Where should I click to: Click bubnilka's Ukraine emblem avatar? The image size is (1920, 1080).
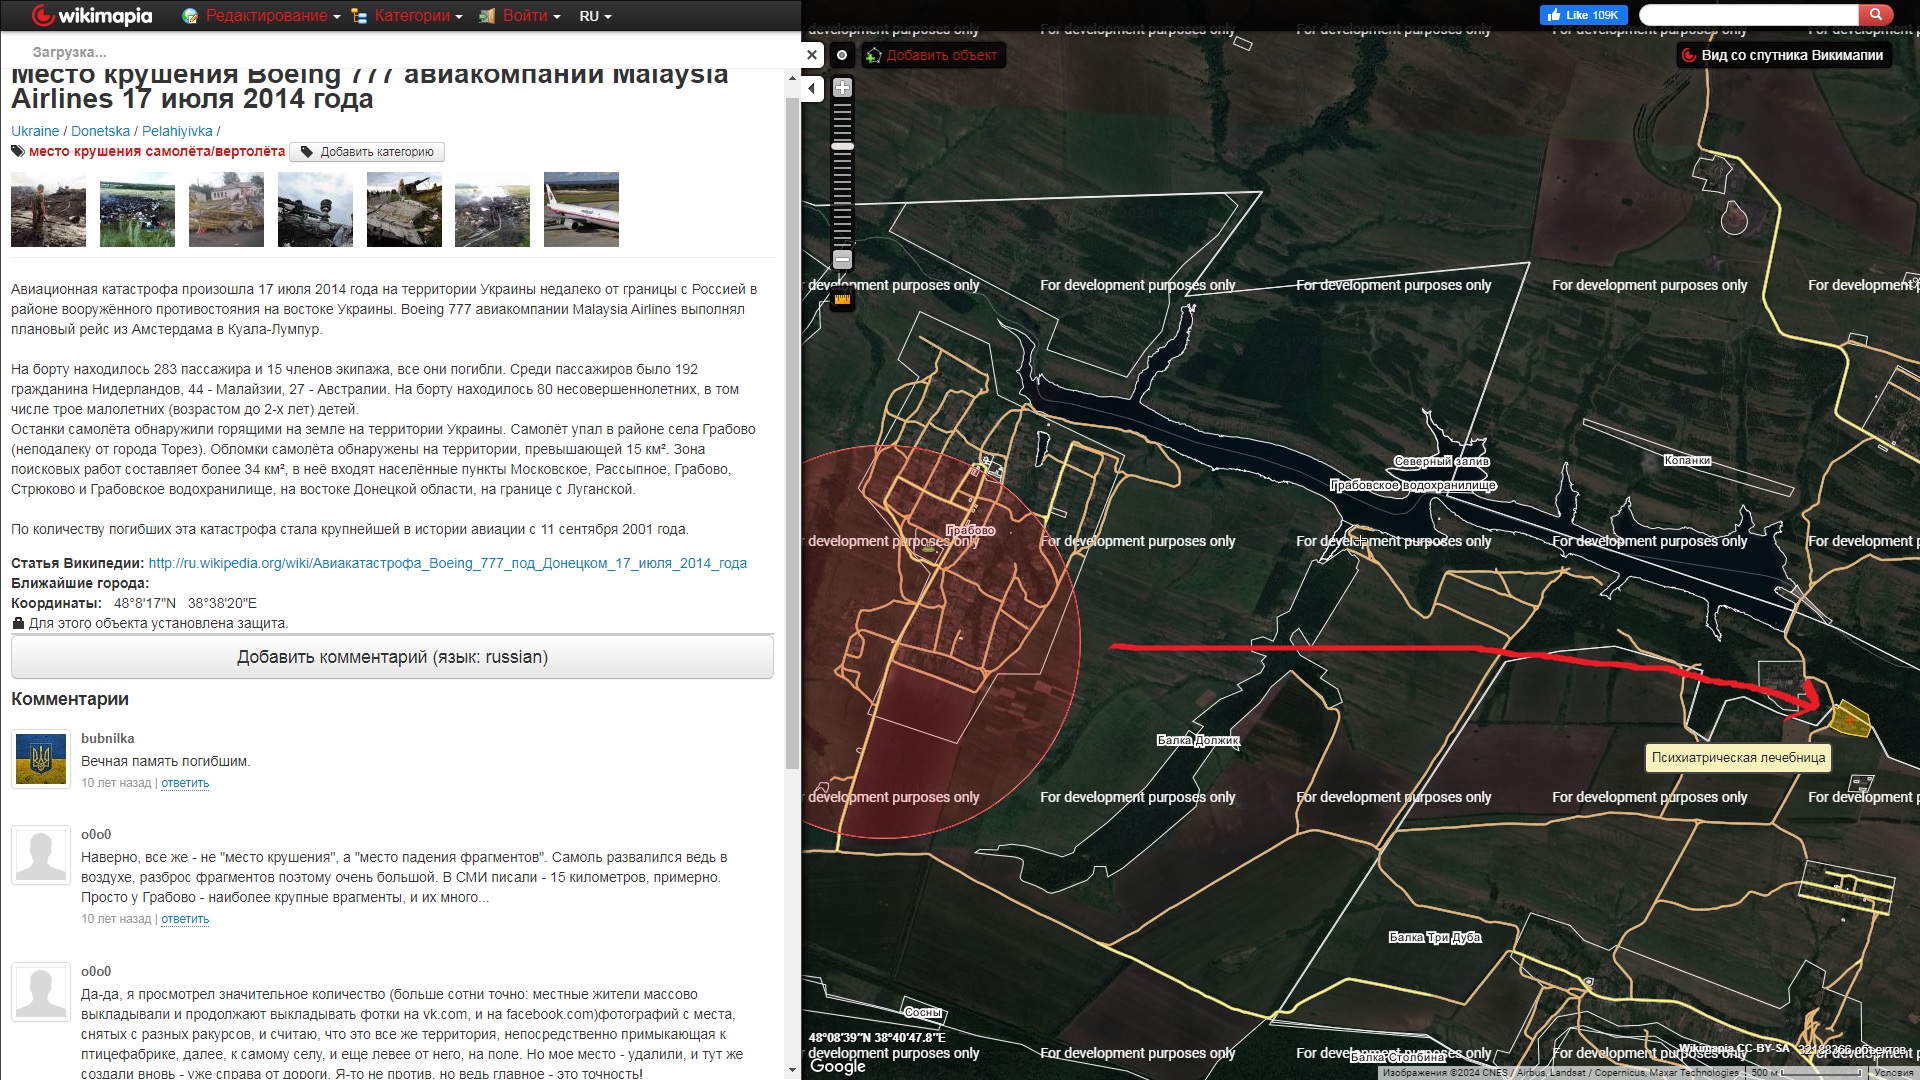click(x=41, y=759)
